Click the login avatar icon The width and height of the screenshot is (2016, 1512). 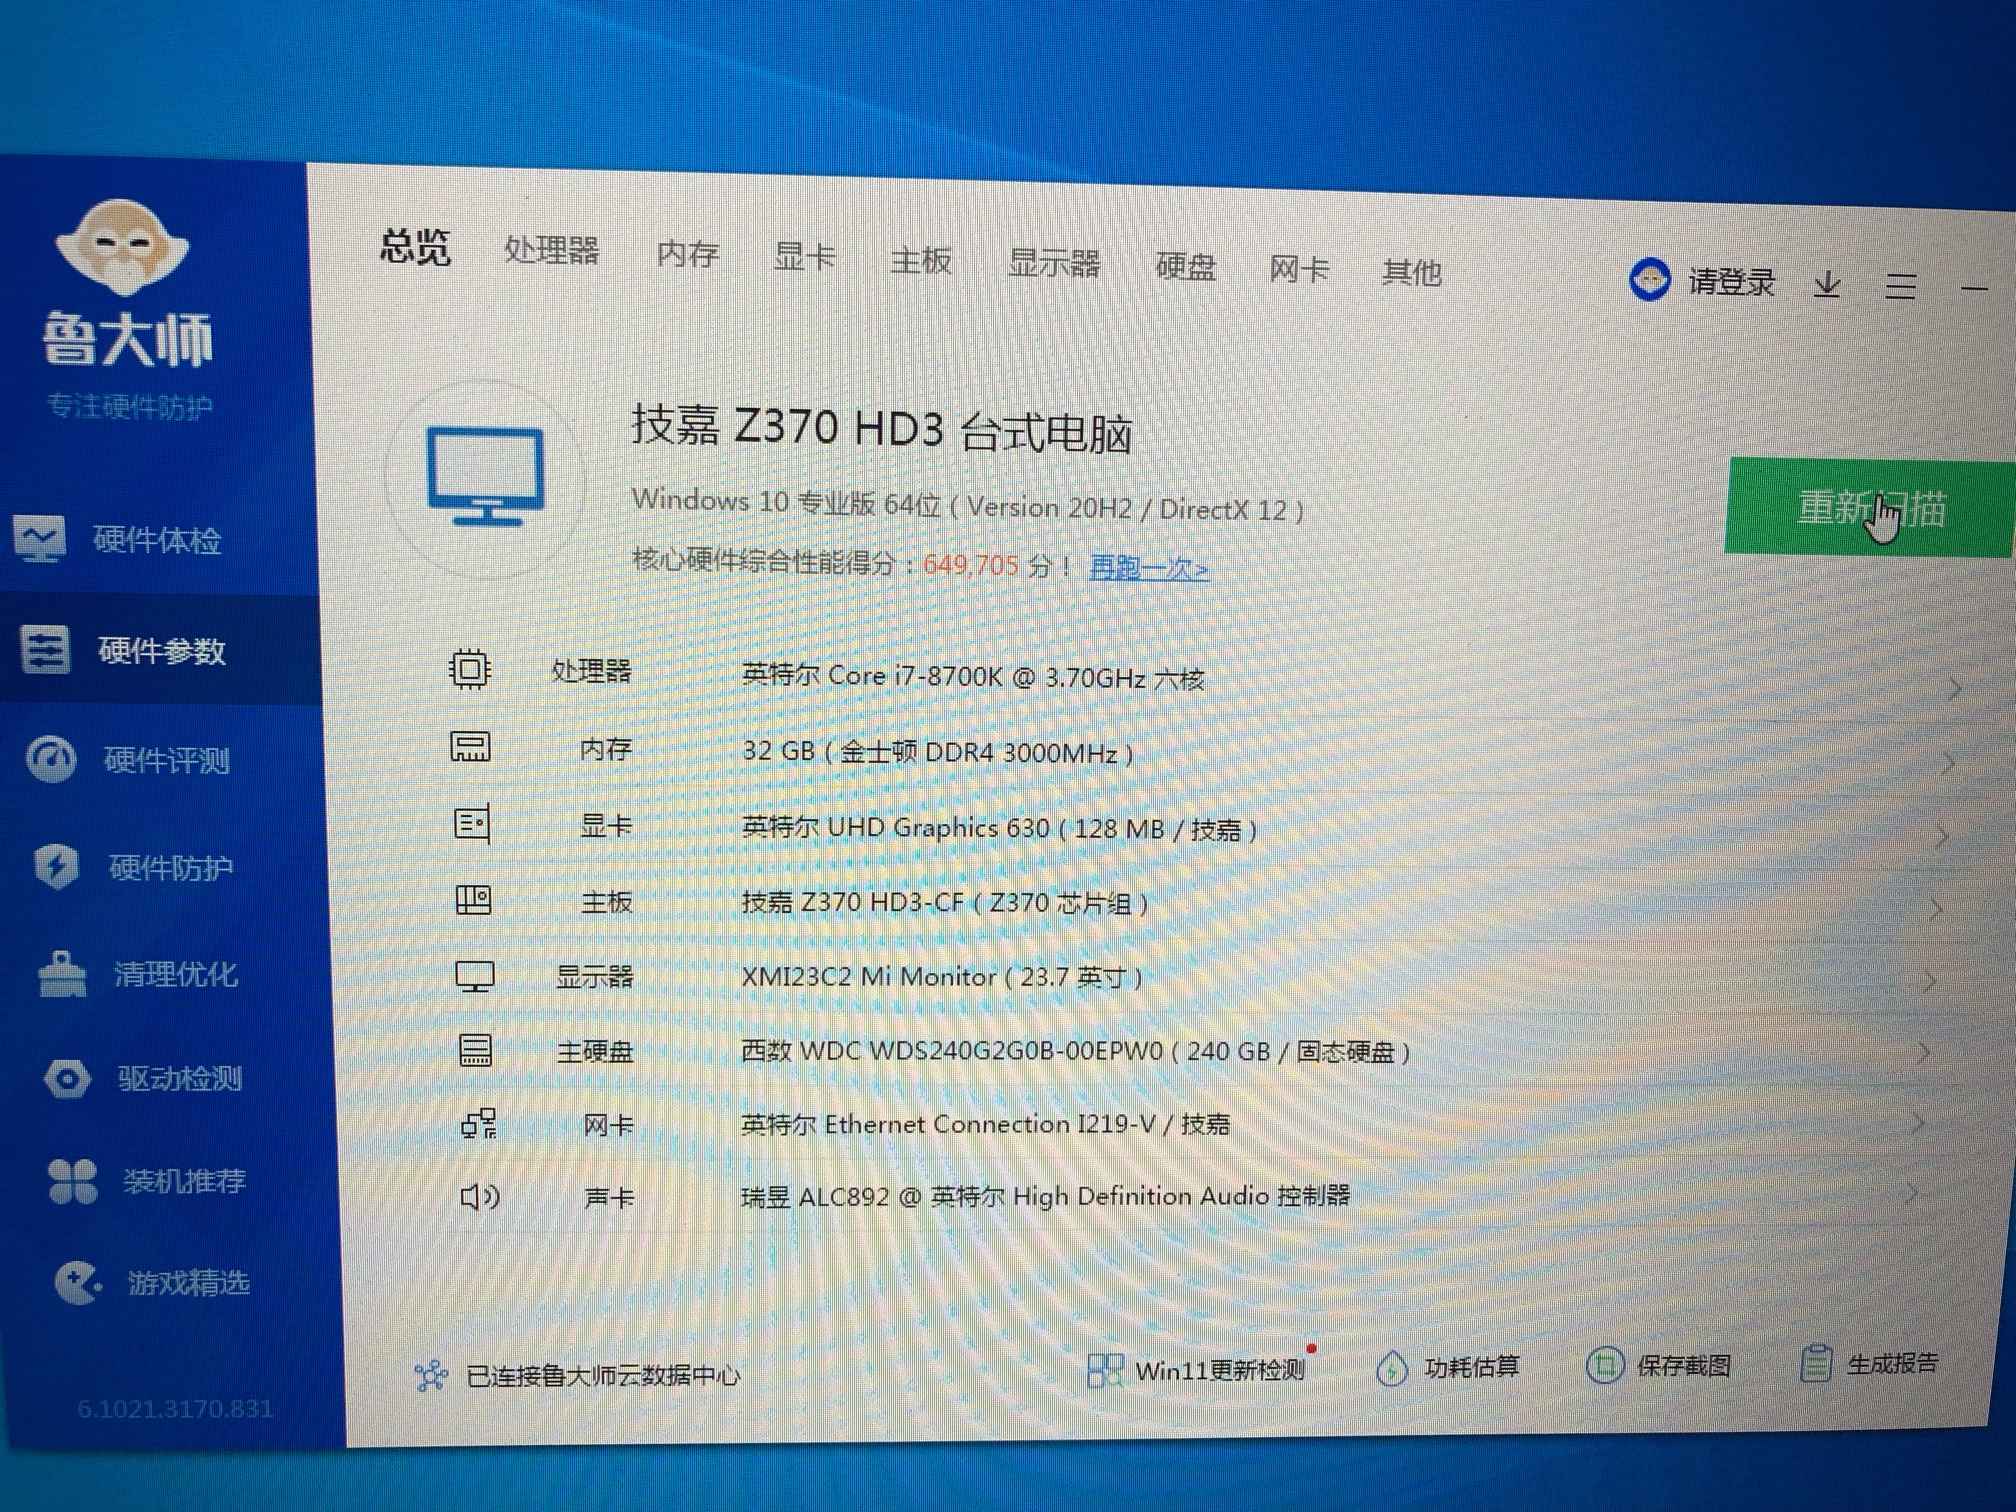click(x=1649, y=279)
